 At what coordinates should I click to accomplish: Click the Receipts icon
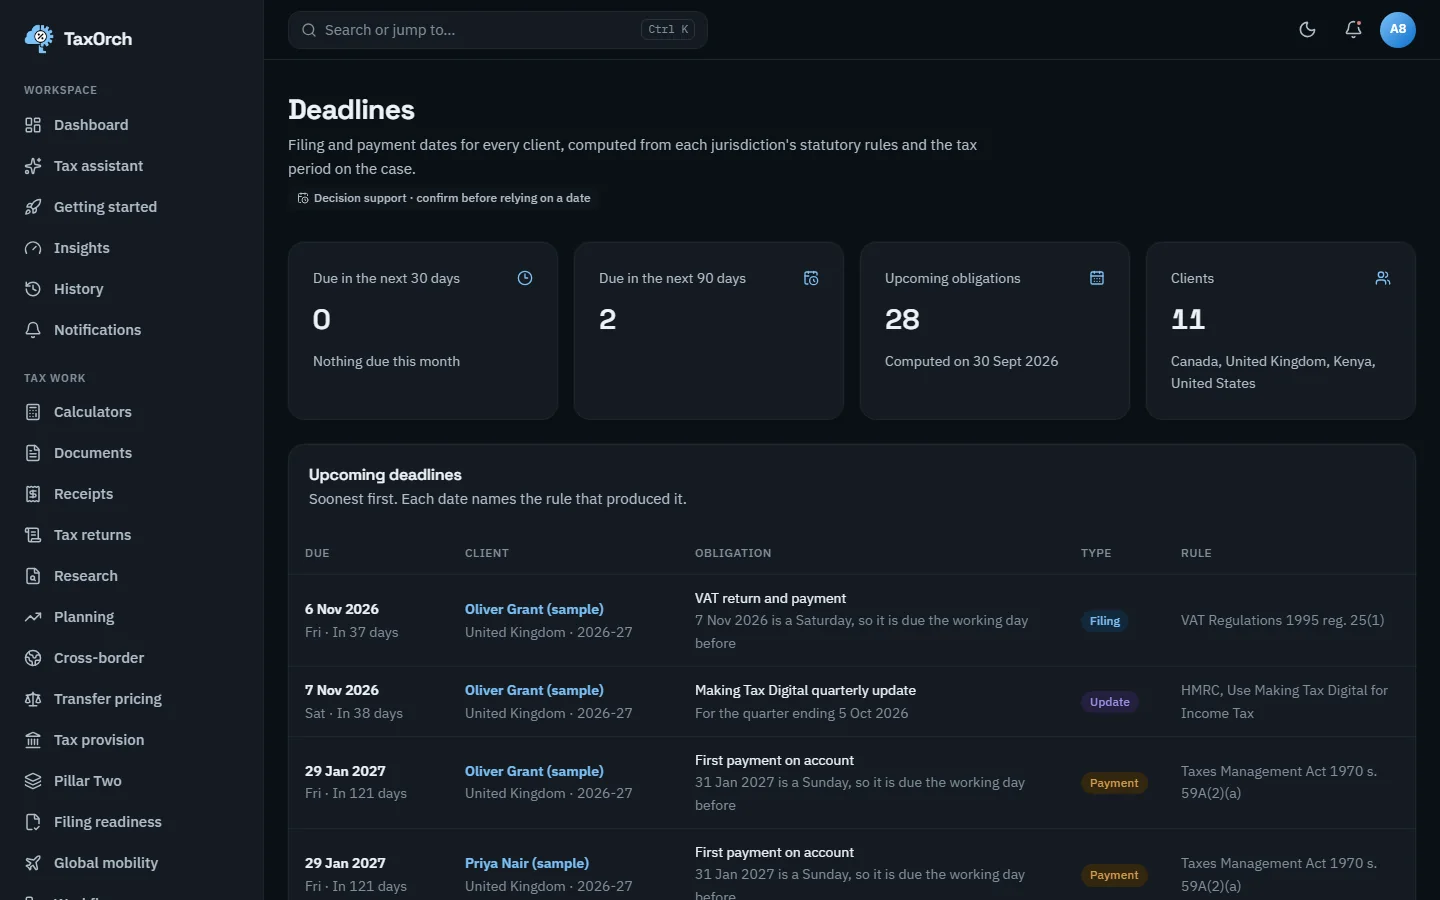pyautogui.click(x=33, y=494)
